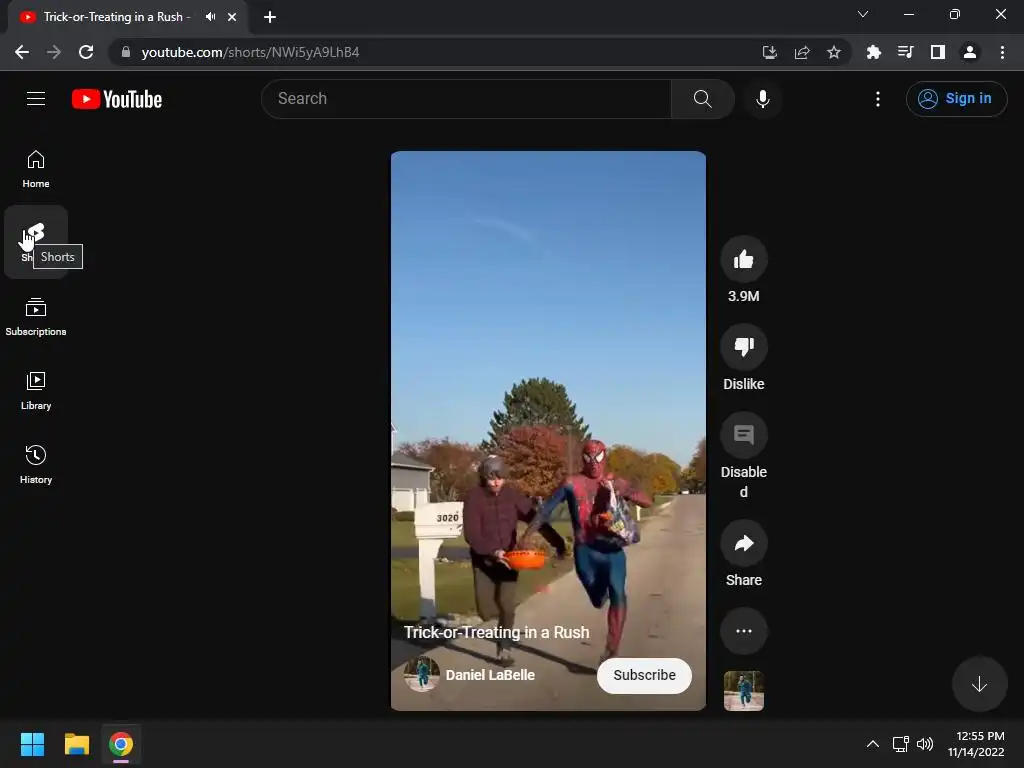Click the YouTube logo

pos(117,99)
